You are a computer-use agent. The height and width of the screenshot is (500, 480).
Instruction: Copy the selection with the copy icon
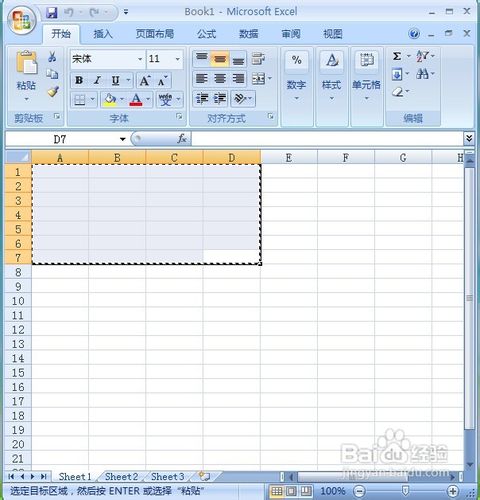click(52, 73)
